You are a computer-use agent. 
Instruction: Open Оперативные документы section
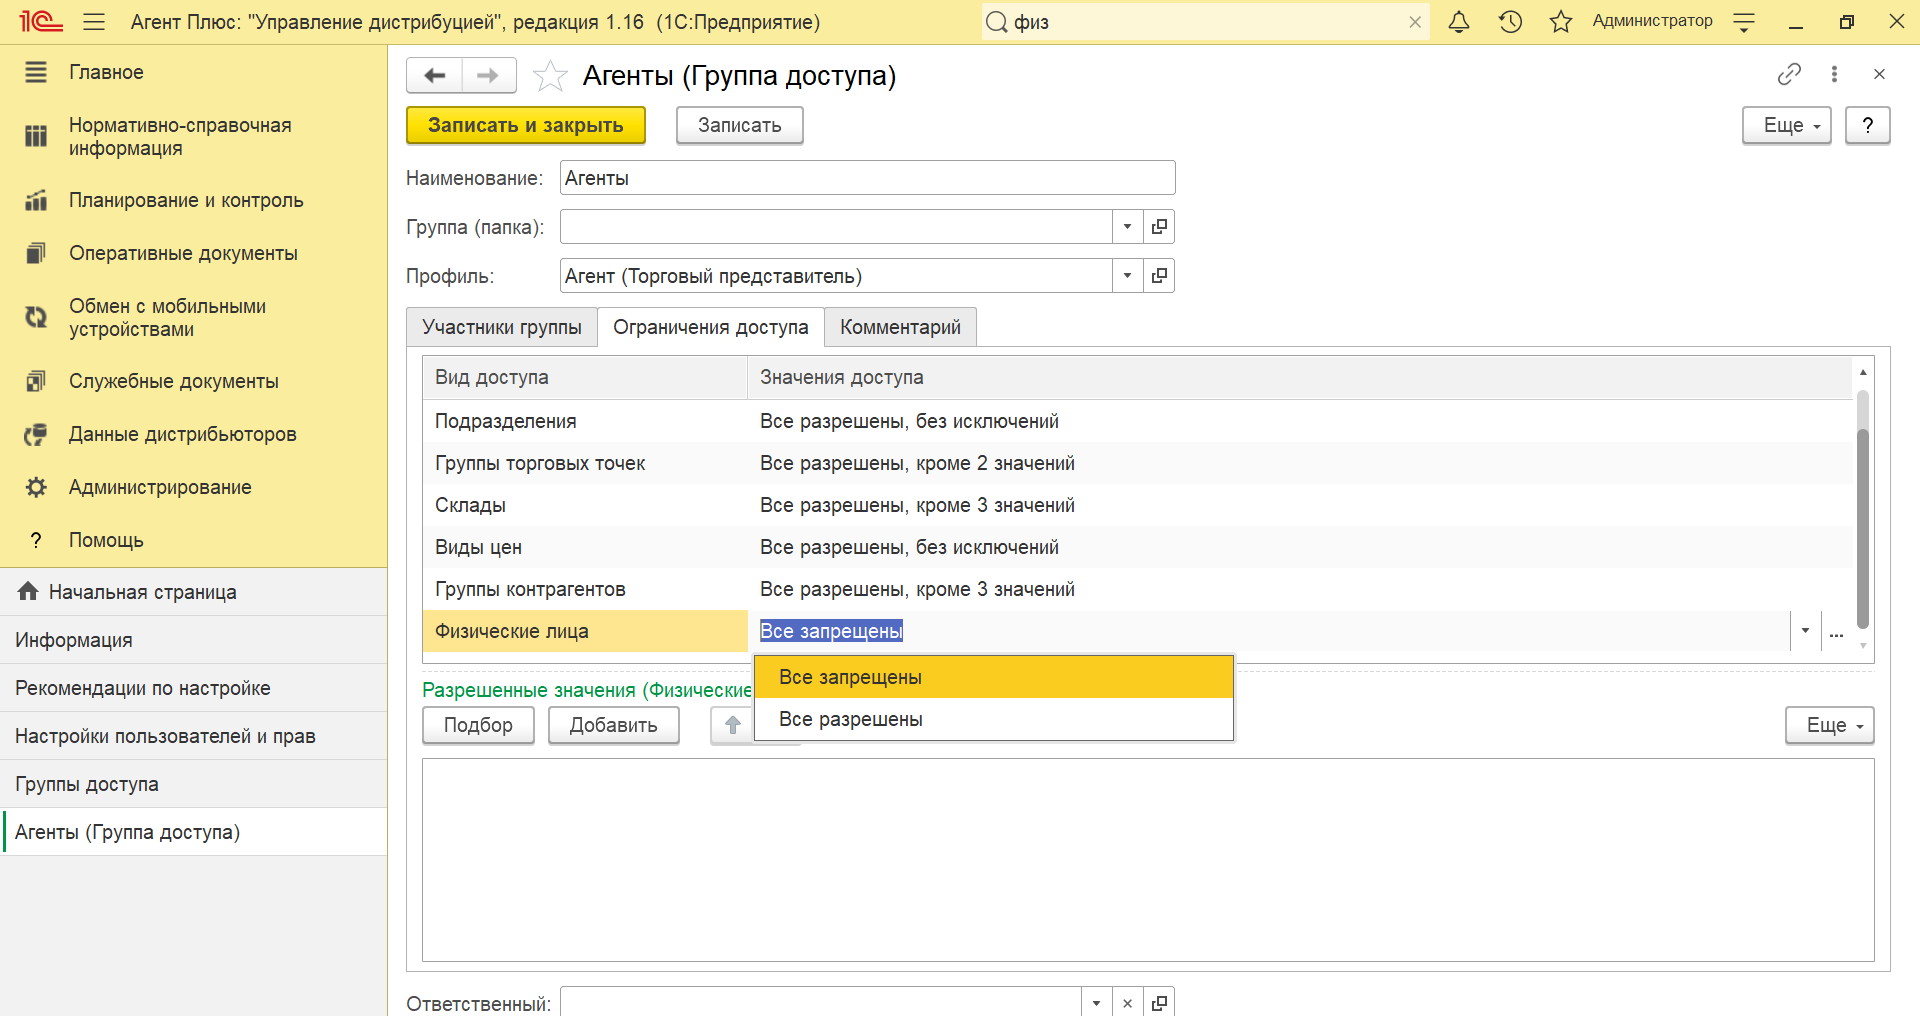click(x=194, y=253)
